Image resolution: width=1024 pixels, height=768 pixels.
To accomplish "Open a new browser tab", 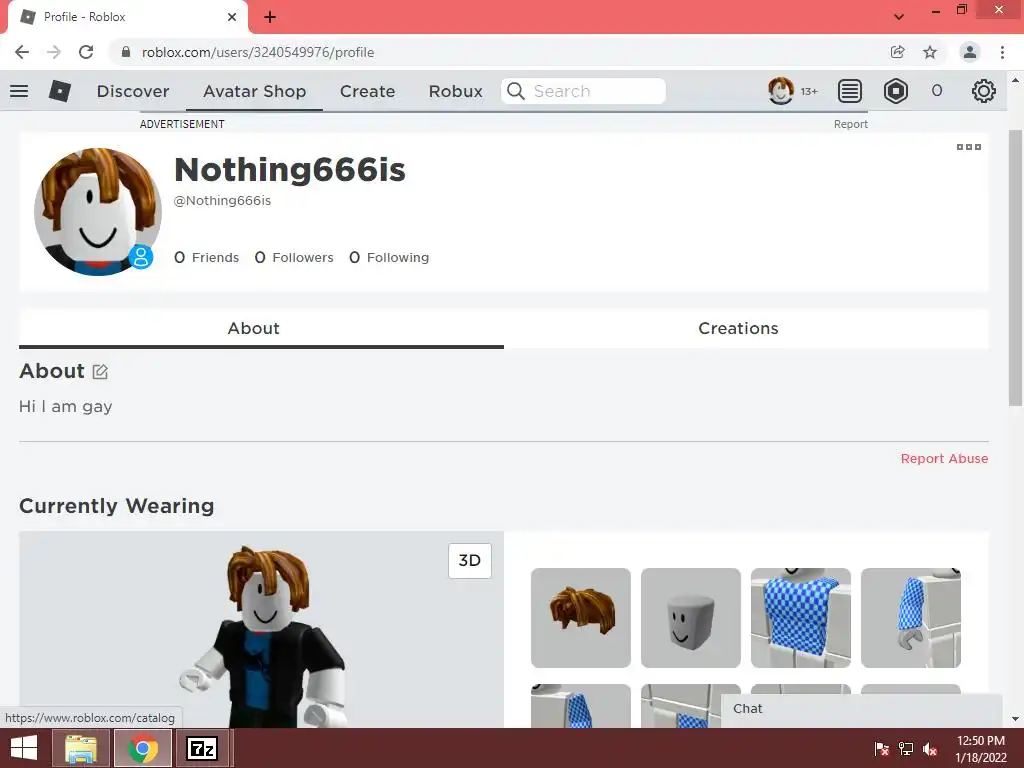I will pos(270,17).
